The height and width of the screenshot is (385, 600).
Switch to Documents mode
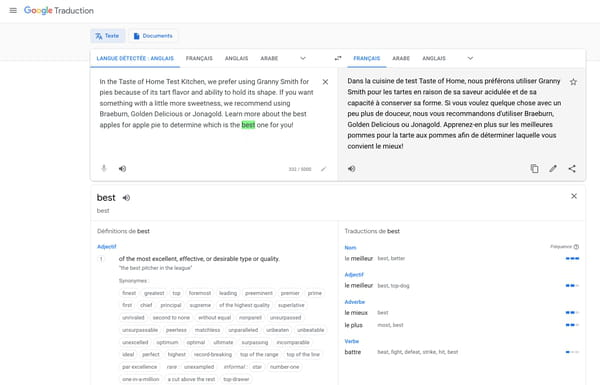(153, 36)
